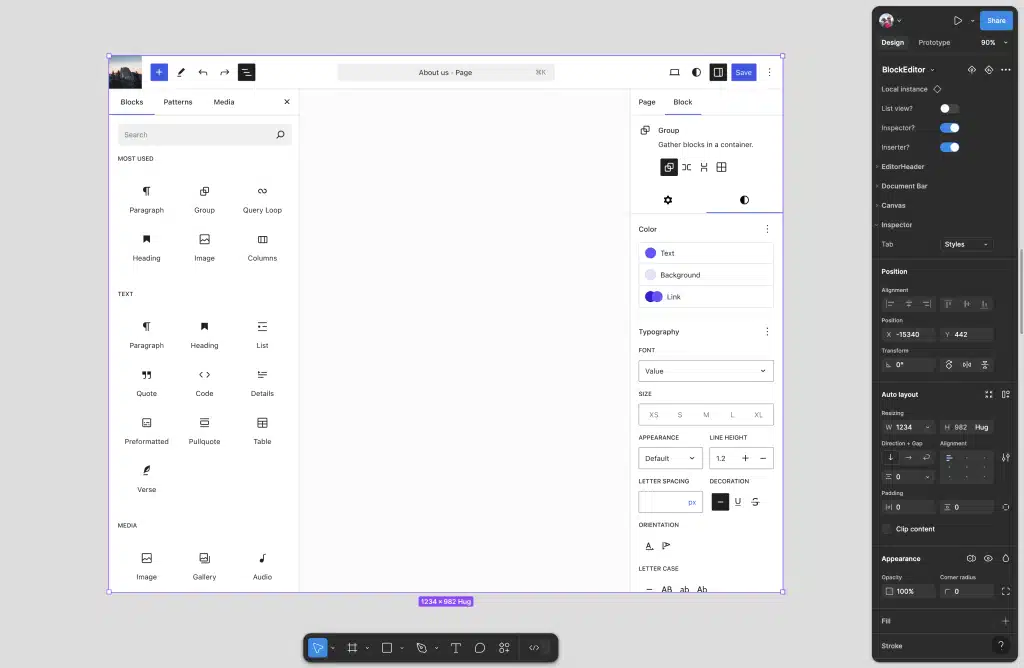
Task: Open the Appearance Default dropdown
Action: click(x=670, y=458)
